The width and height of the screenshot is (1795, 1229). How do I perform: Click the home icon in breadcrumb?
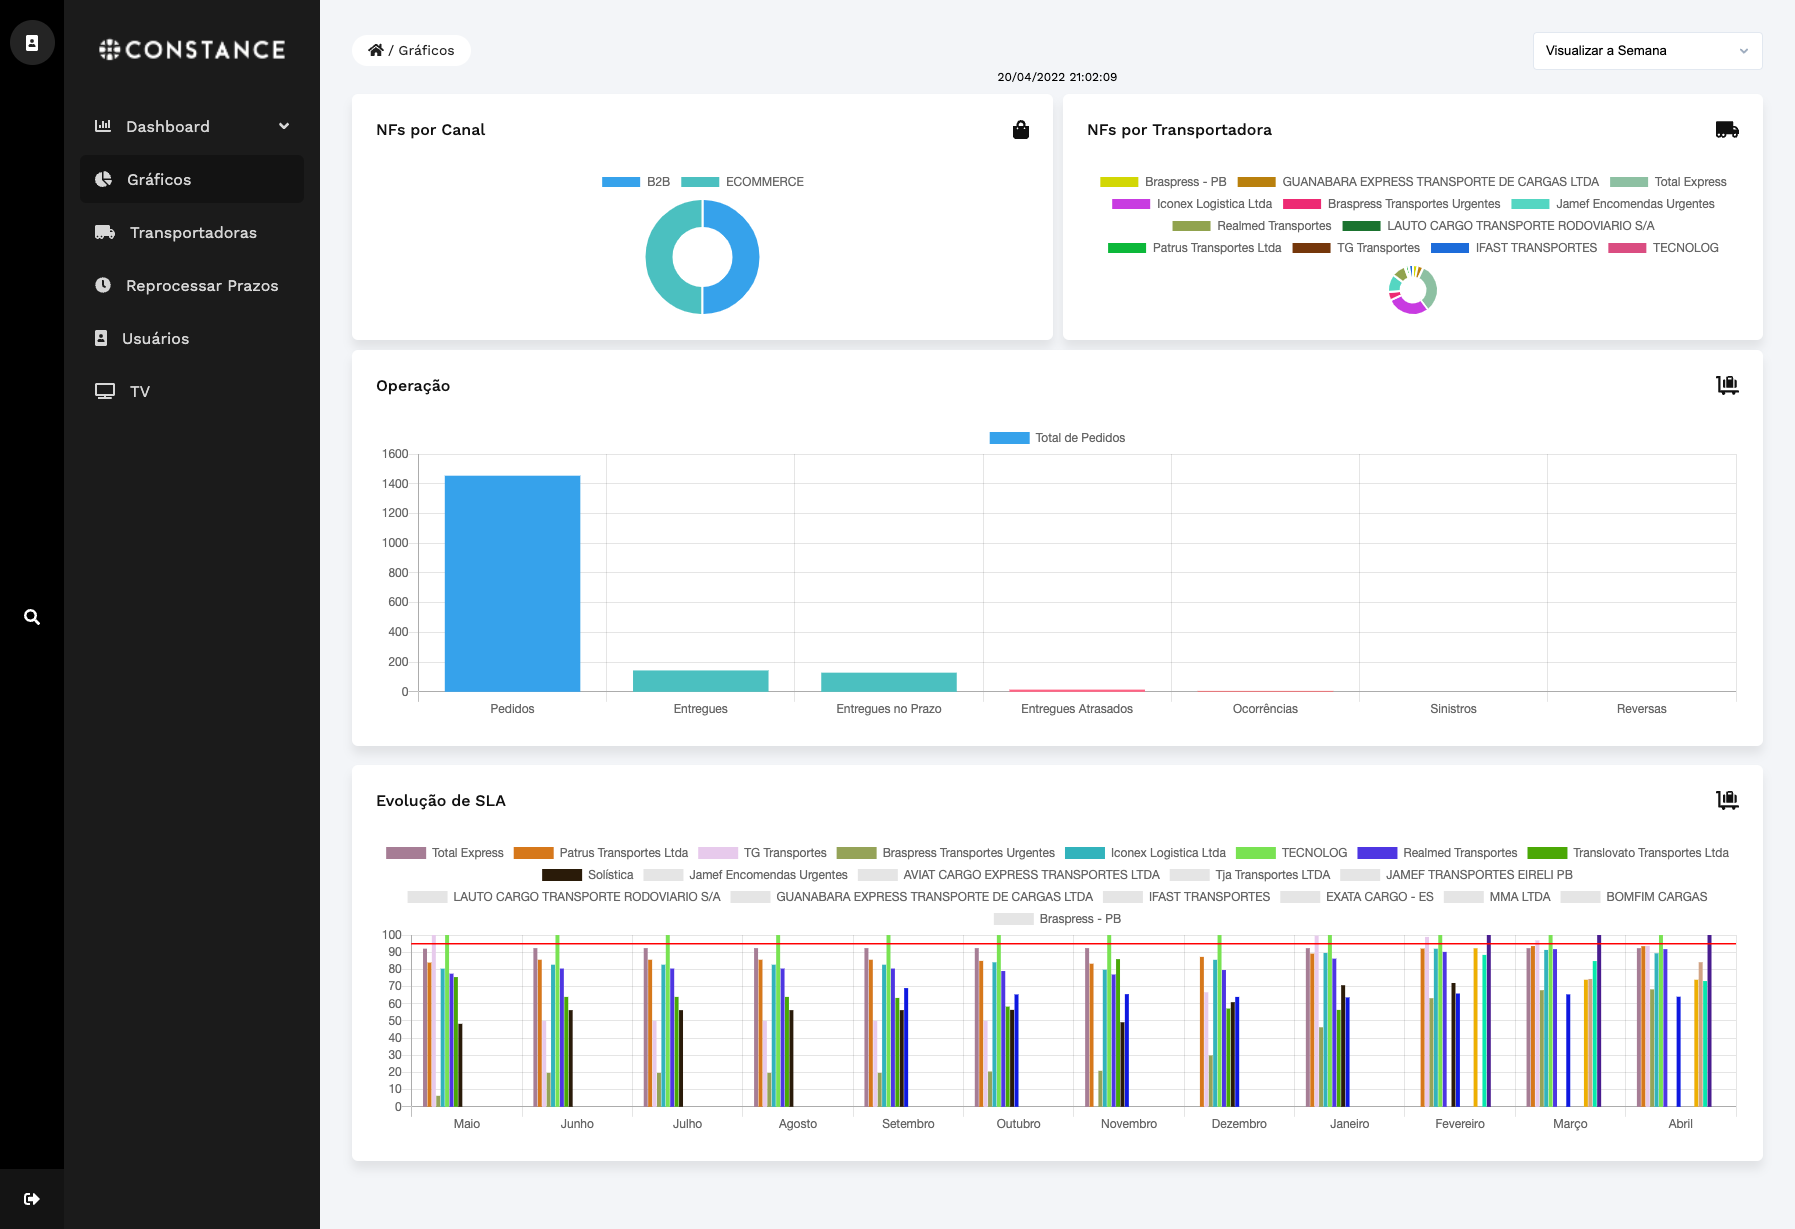click(376, 50)
